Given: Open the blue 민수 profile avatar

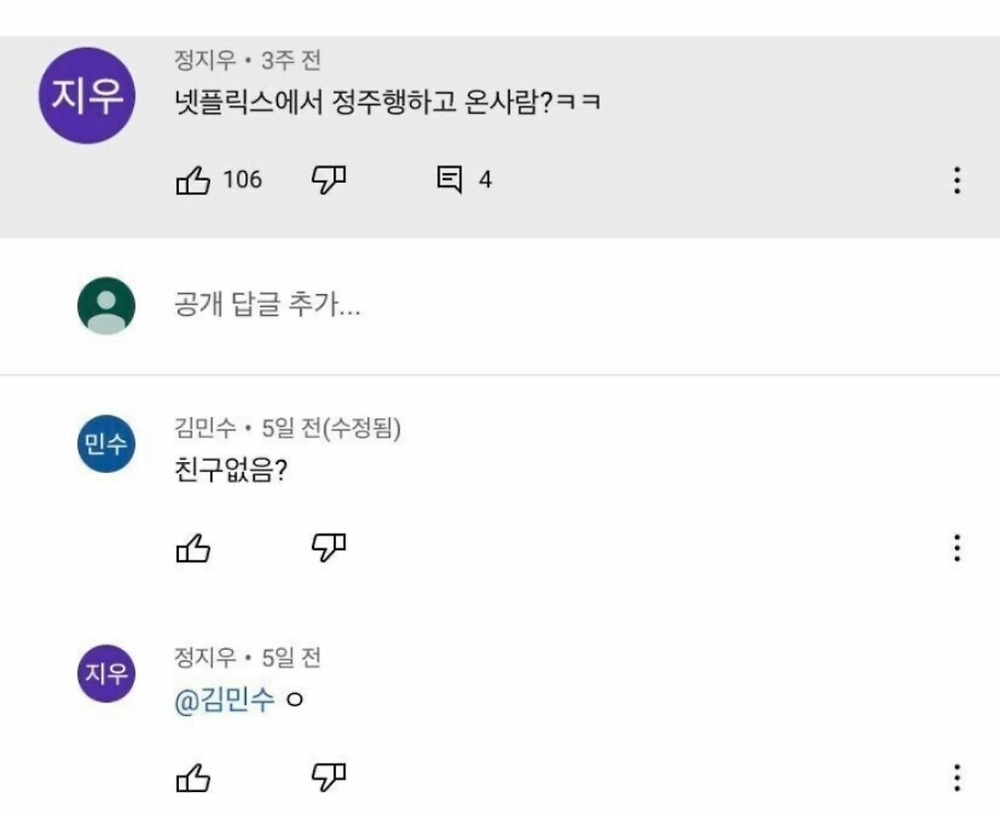Looking at the screenshot, I should point(106,444).
